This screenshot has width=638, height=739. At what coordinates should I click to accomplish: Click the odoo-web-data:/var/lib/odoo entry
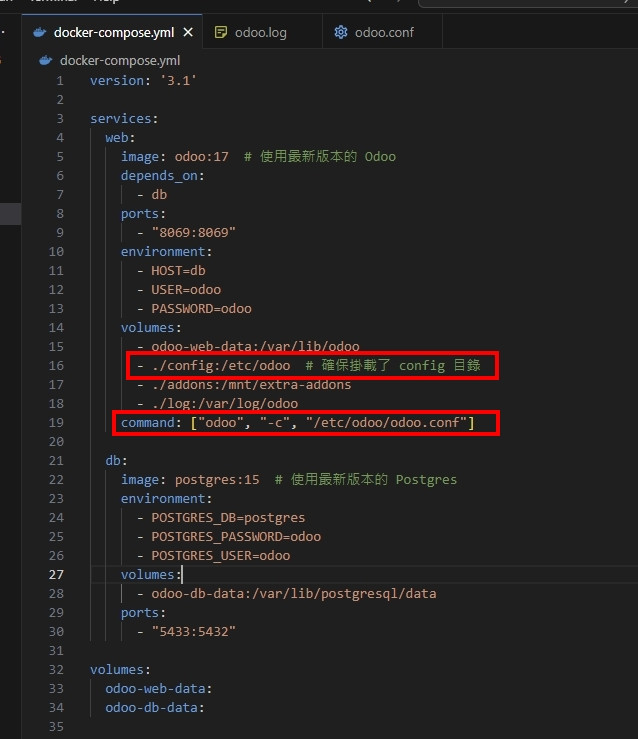(x=255, y=346)
